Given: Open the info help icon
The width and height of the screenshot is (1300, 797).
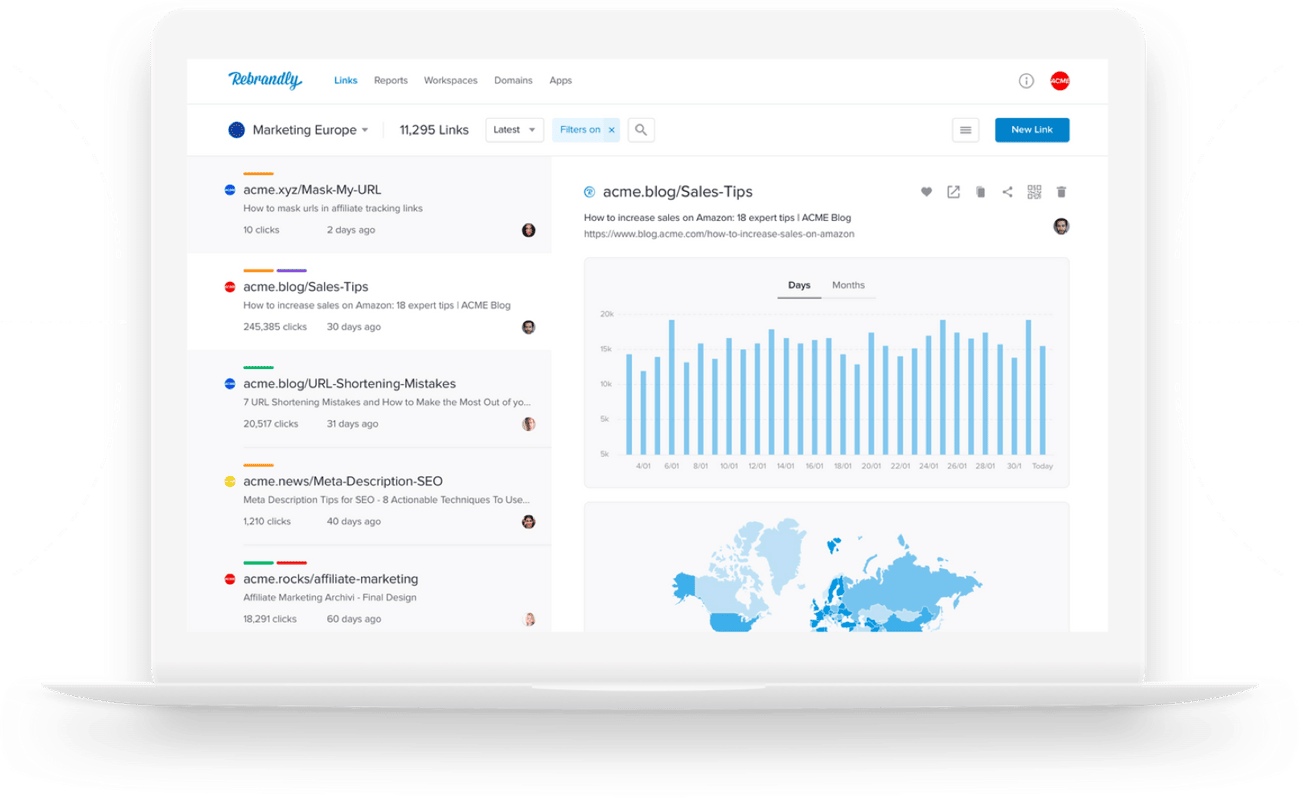Looking at the screenshot, I should pyautogui.click(x=1026, y=81).
